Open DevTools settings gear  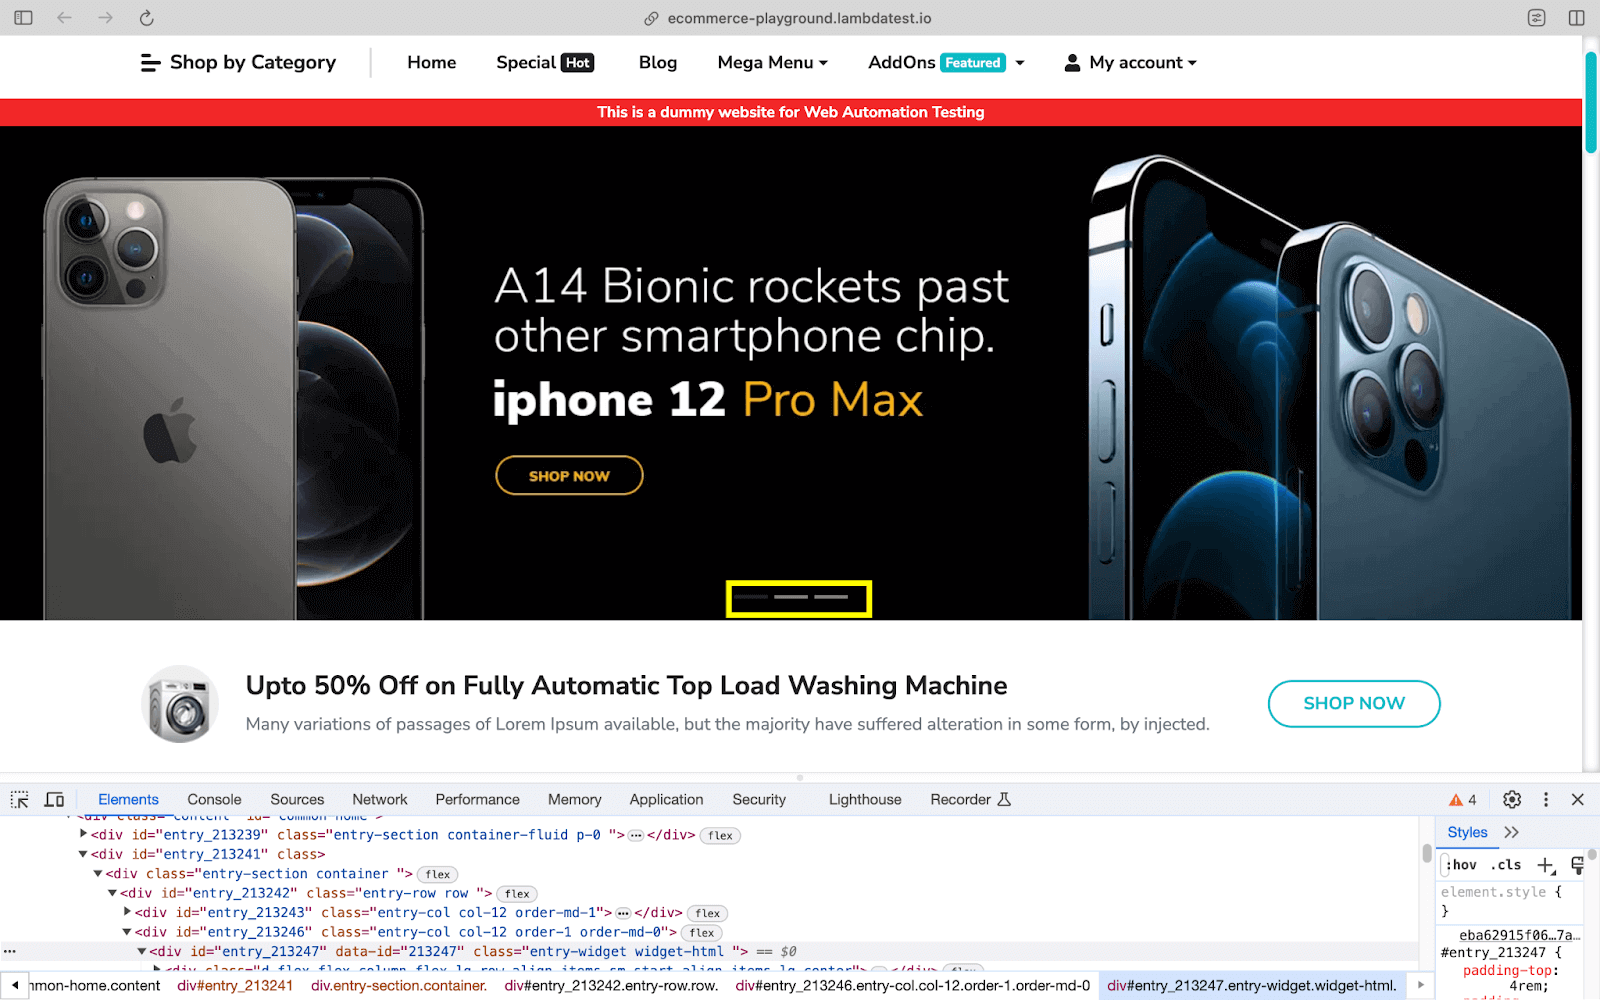[1512, 799]
